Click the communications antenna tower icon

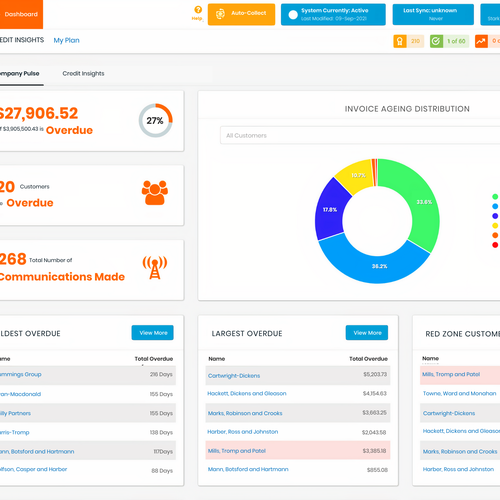click(x=155, y=267)
